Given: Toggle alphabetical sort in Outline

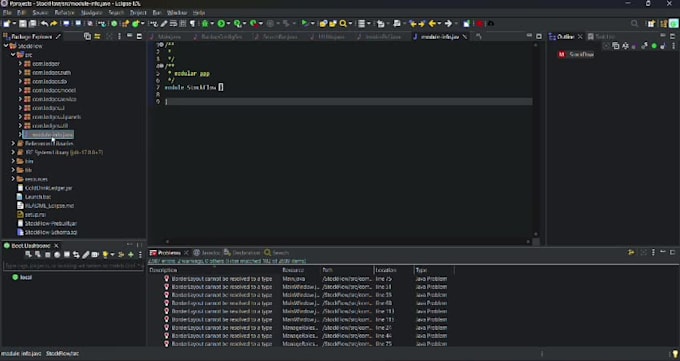Looking at the screenshot, I should pyautogui.click(x=625, y=46).
